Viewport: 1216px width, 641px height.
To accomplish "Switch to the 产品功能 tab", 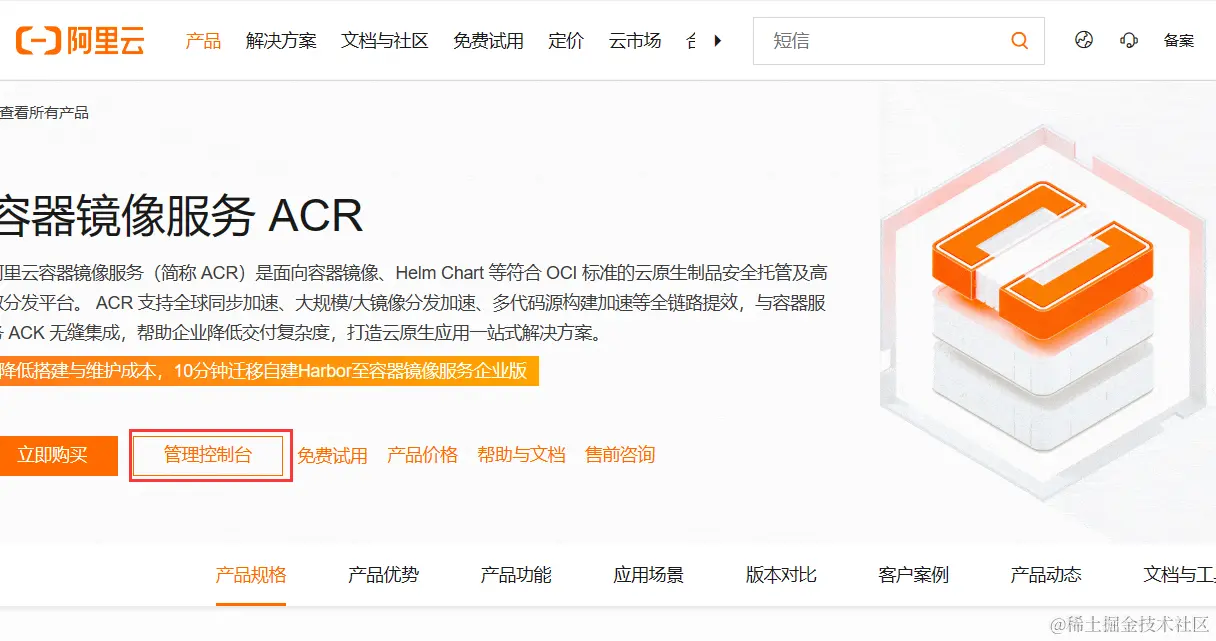I will 516,575.
